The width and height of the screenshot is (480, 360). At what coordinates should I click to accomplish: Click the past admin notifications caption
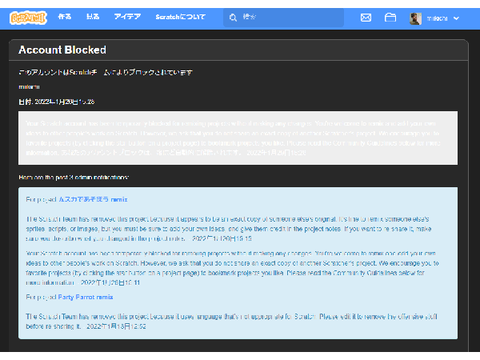click(74, 177)
